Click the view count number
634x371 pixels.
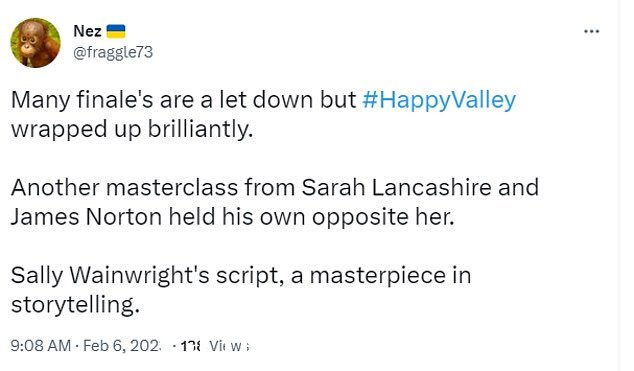190,346
